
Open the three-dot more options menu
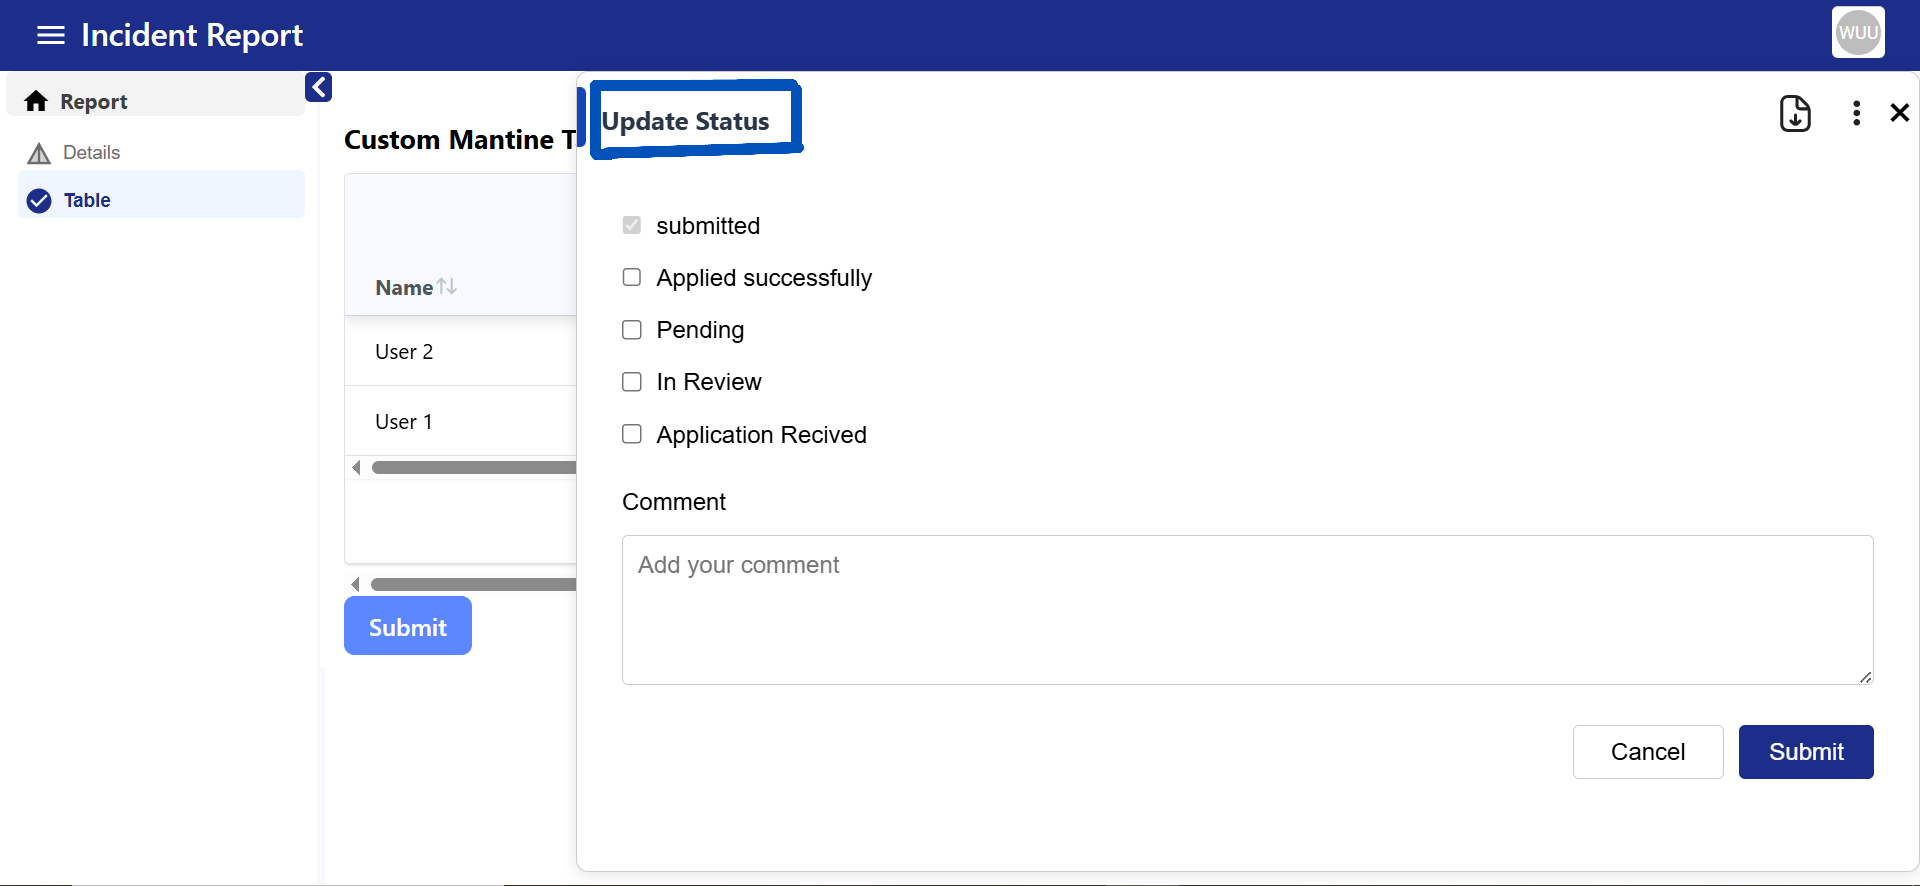tap(1856, 113)
